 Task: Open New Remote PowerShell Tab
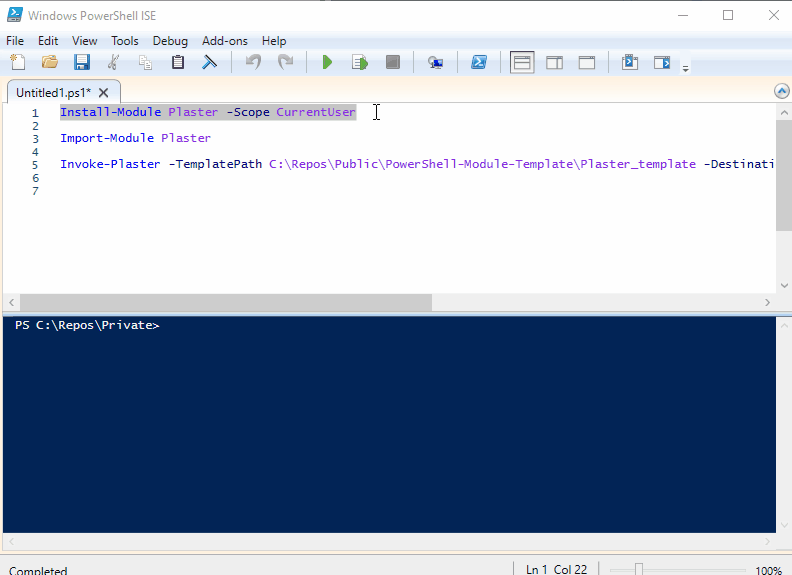pos(435,62)
